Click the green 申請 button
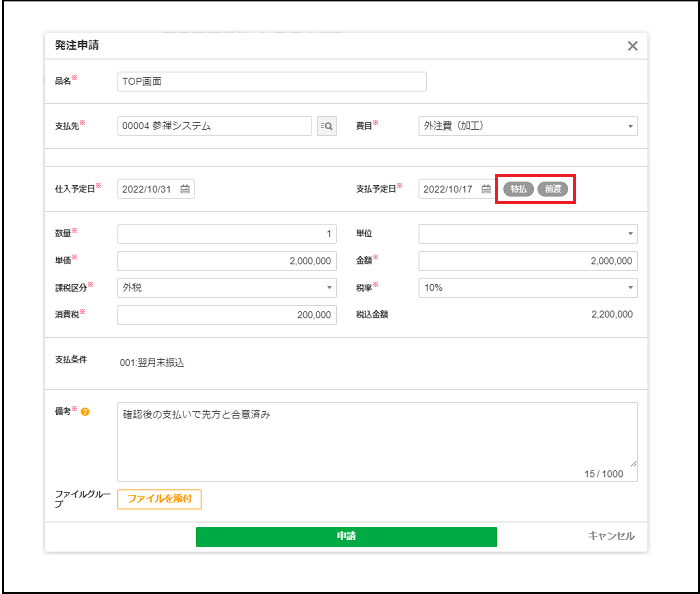 pyautogui.click(x=346, y=536)
